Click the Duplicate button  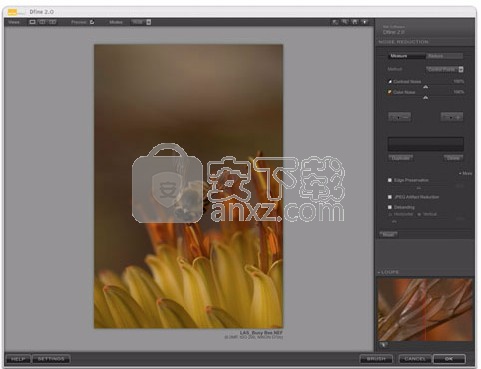[x=401, y=158]
